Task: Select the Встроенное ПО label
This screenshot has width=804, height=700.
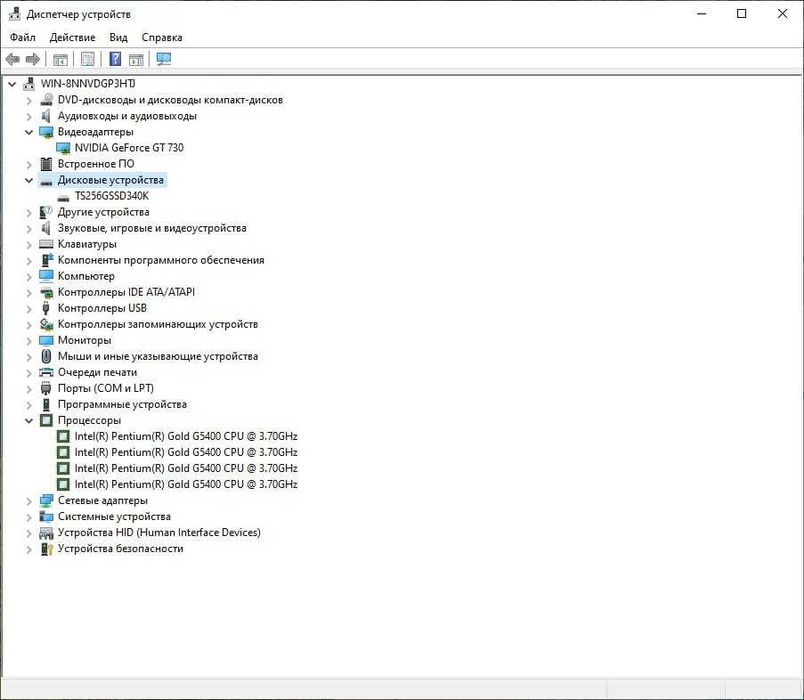Action: coord(96,164)
